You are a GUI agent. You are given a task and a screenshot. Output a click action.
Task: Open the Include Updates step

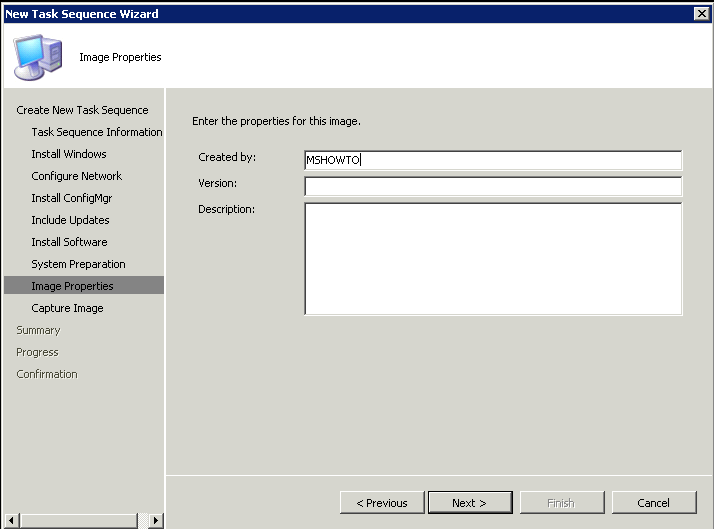pos(70,220)
